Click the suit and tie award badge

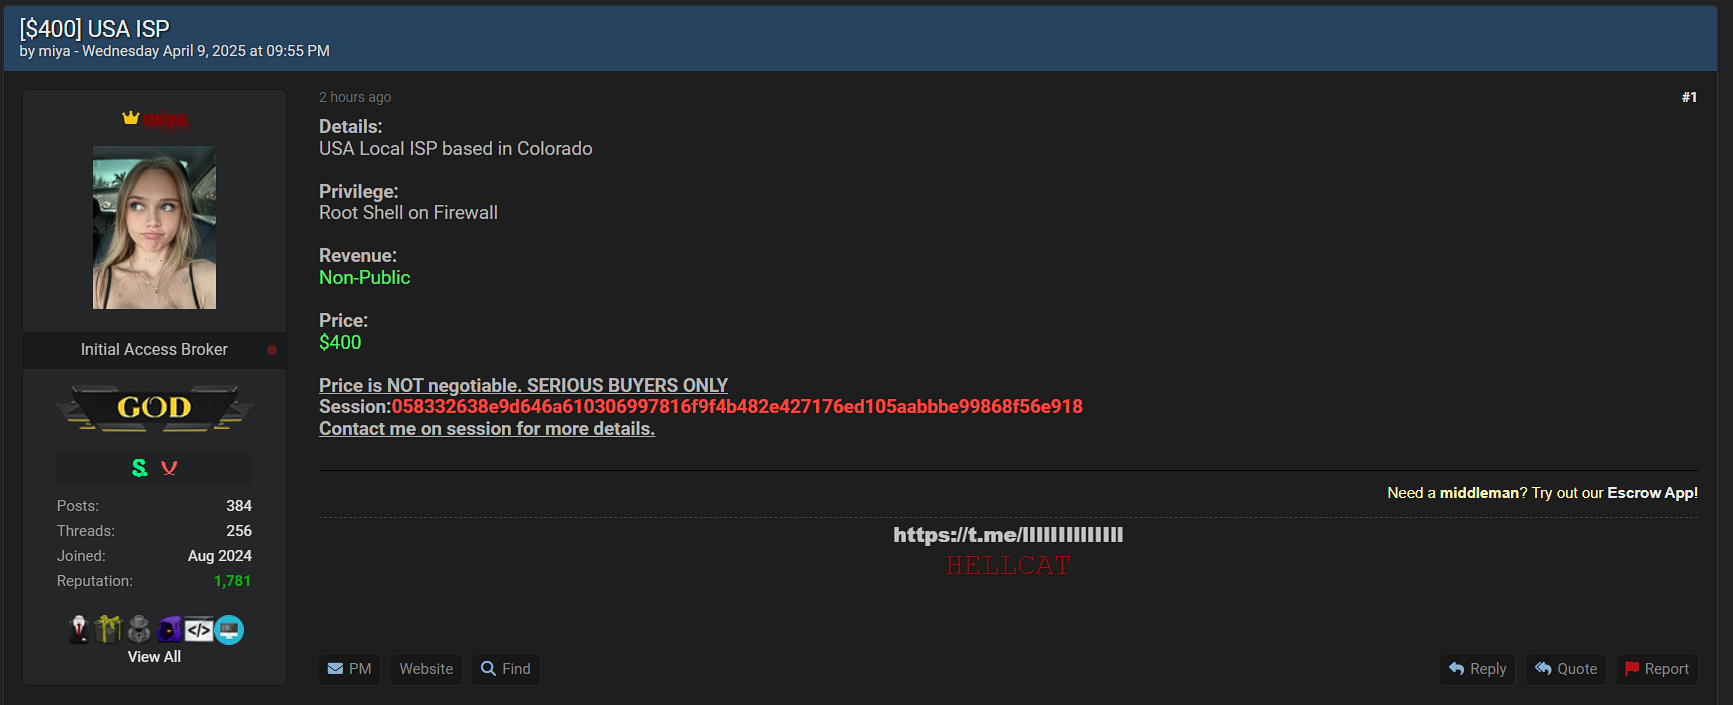coord(79,629)
